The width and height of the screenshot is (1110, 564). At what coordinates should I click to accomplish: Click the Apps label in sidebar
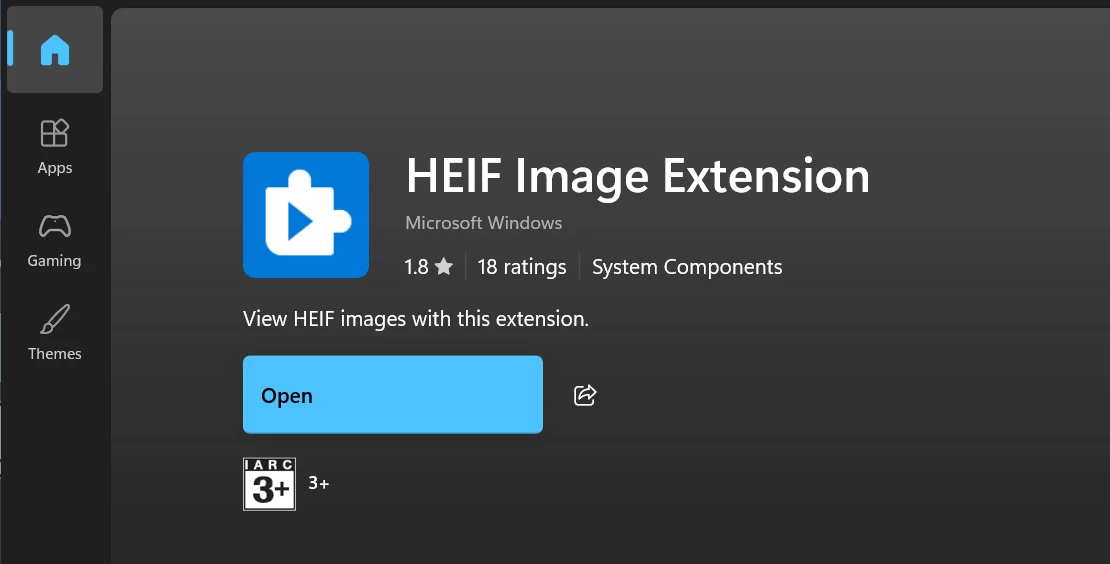tap(55, 168)
